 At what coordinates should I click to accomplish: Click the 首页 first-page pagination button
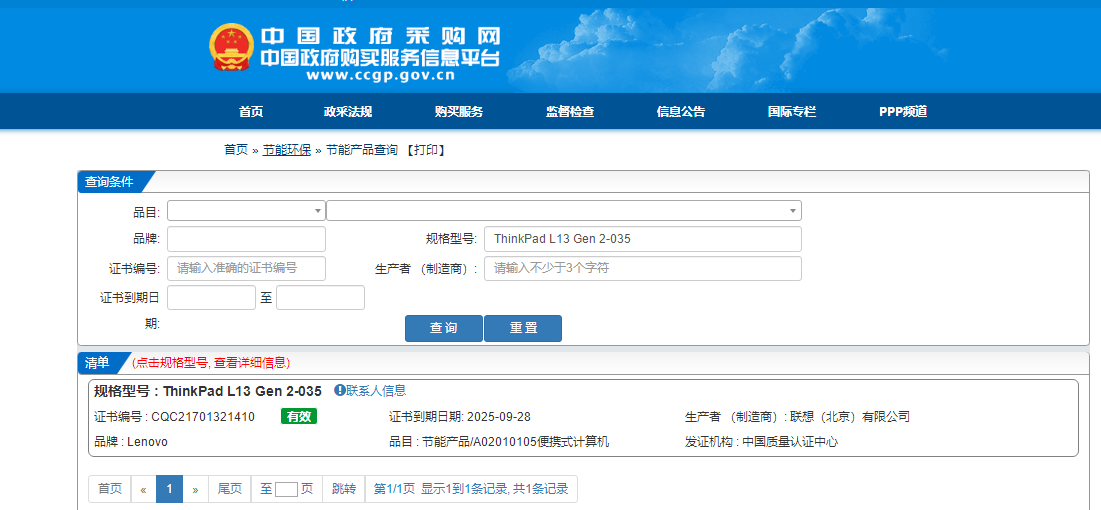(x=110, y=489)
